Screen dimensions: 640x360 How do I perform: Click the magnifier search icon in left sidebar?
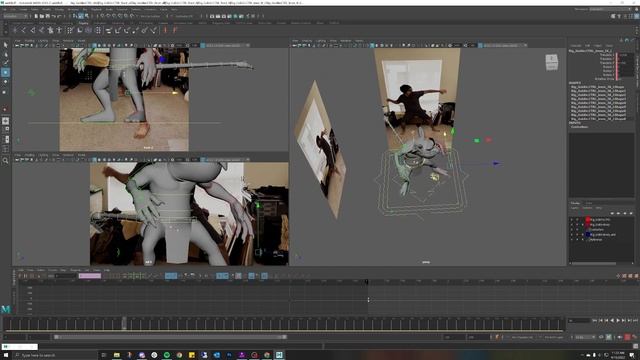tap(5, 161)
